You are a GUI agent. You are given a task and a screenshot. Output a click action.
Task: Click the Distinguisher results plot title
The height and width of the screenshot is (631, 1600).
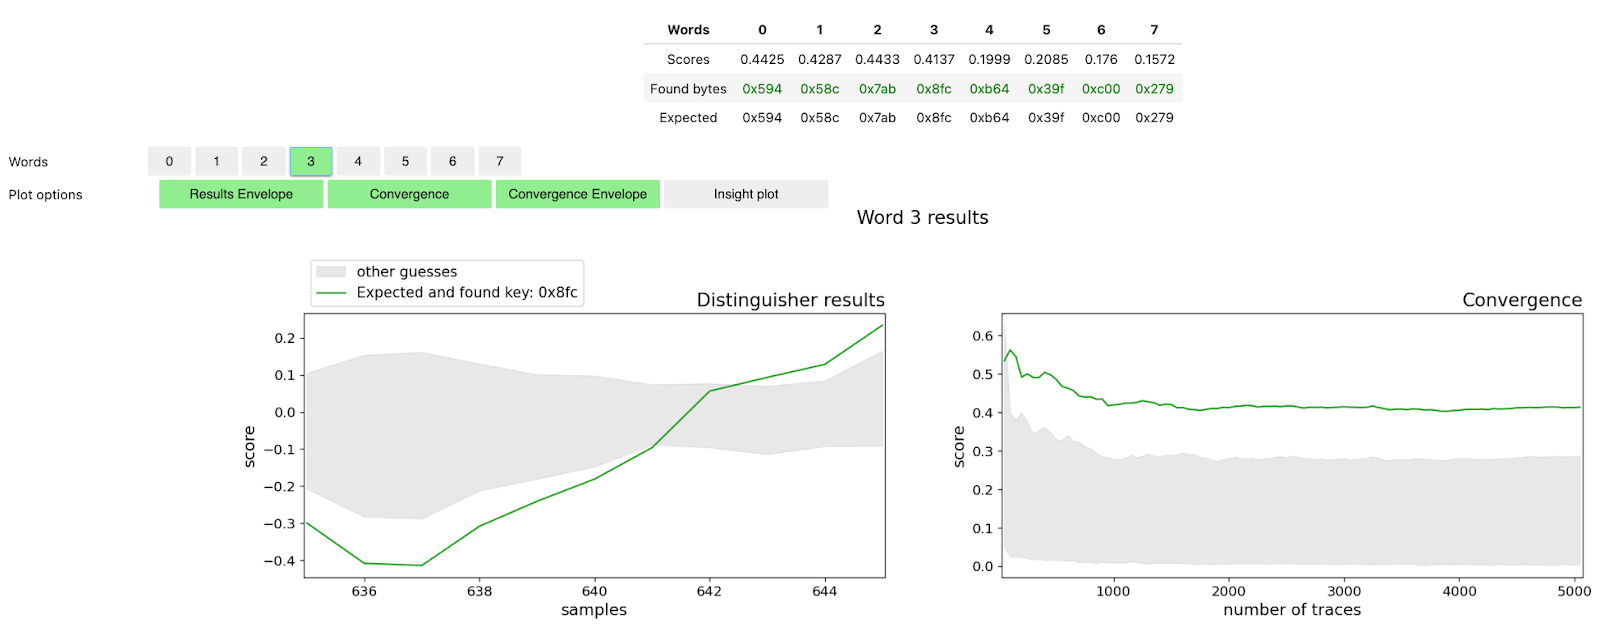[x=790, y=300]
